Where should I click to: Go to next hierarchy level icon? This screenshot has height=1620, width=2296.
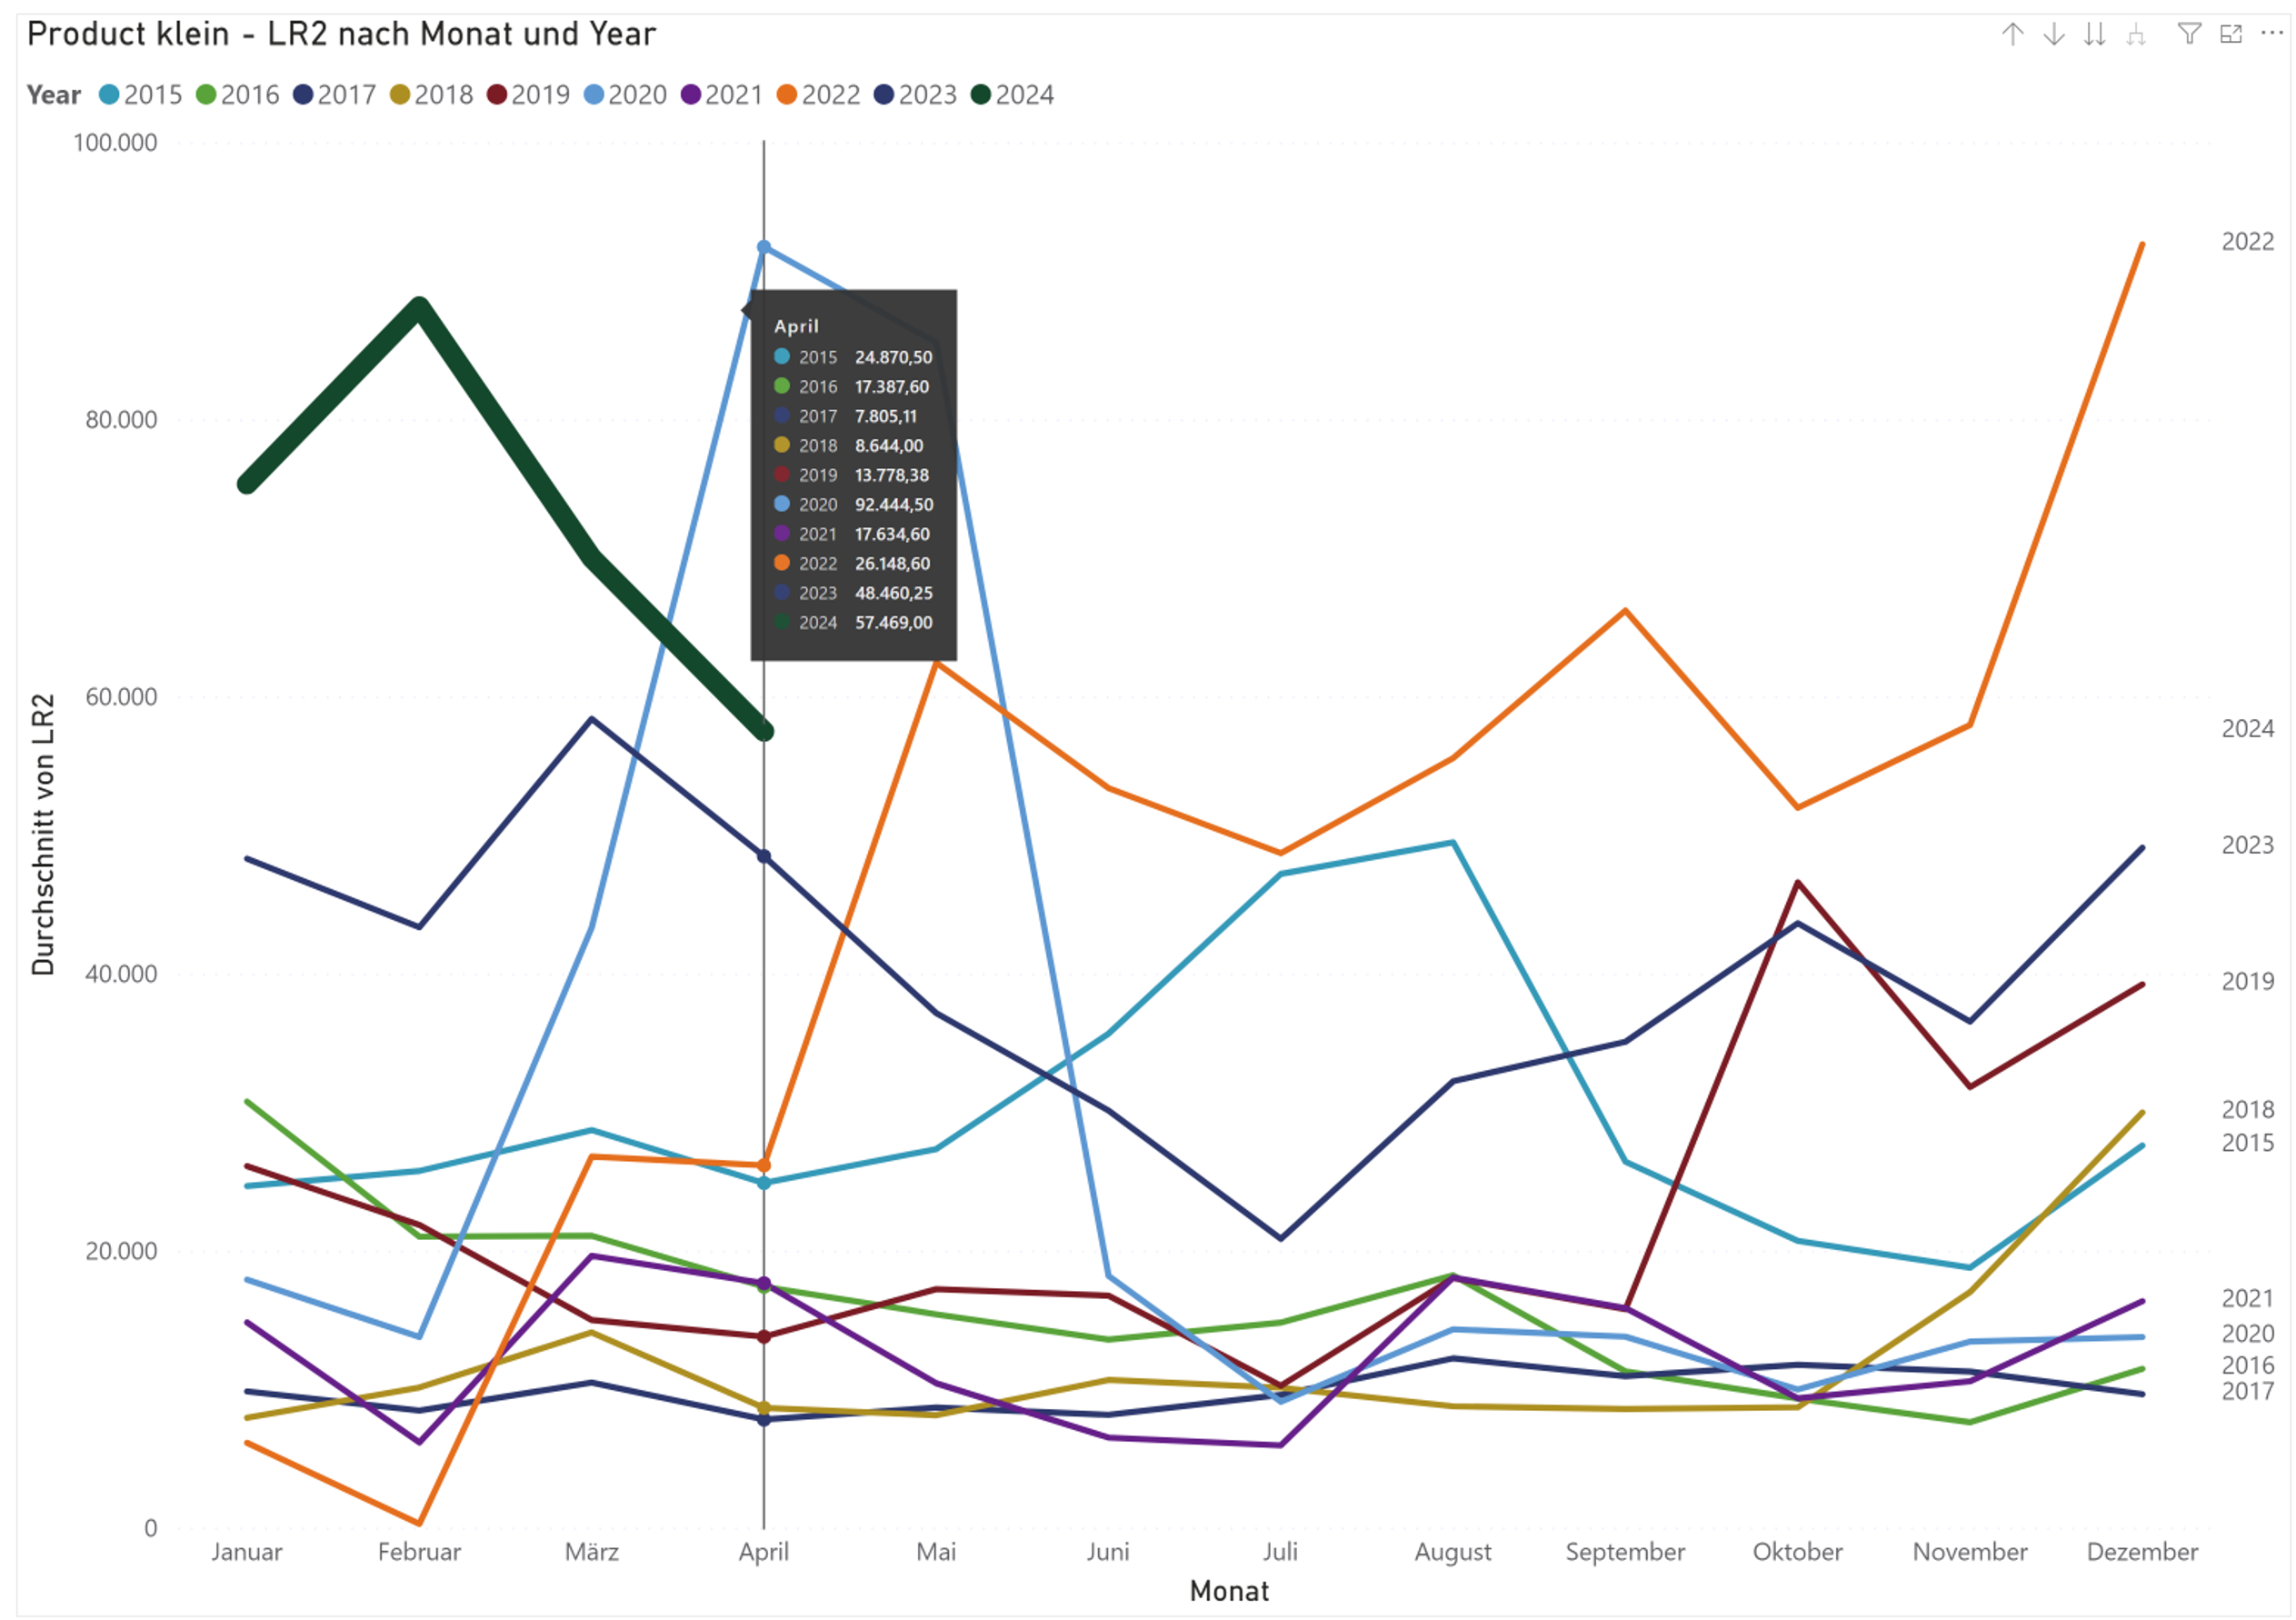click(x=2094, y=35)
